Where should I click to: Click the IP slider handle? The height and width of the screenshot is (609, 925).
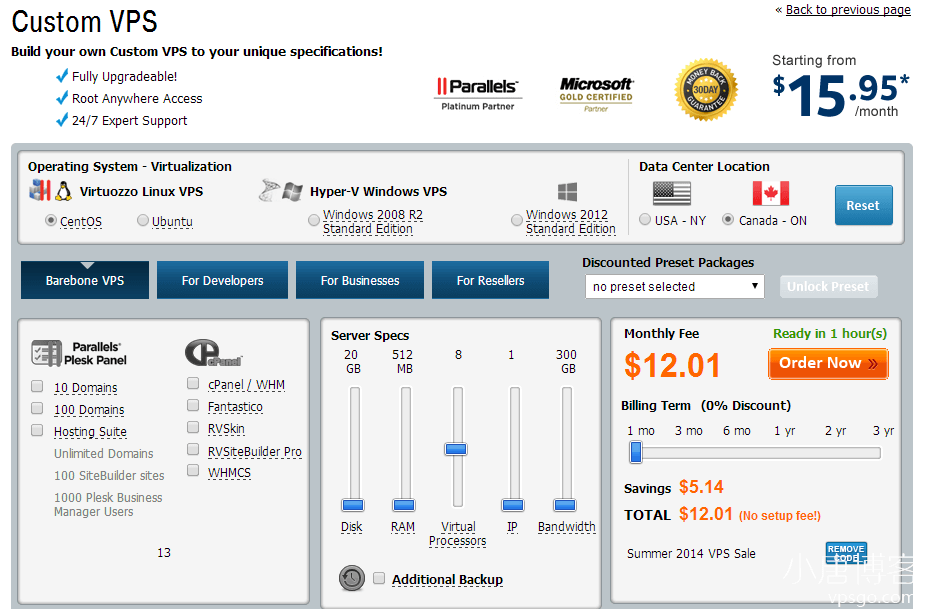click(x=513, y=505)
